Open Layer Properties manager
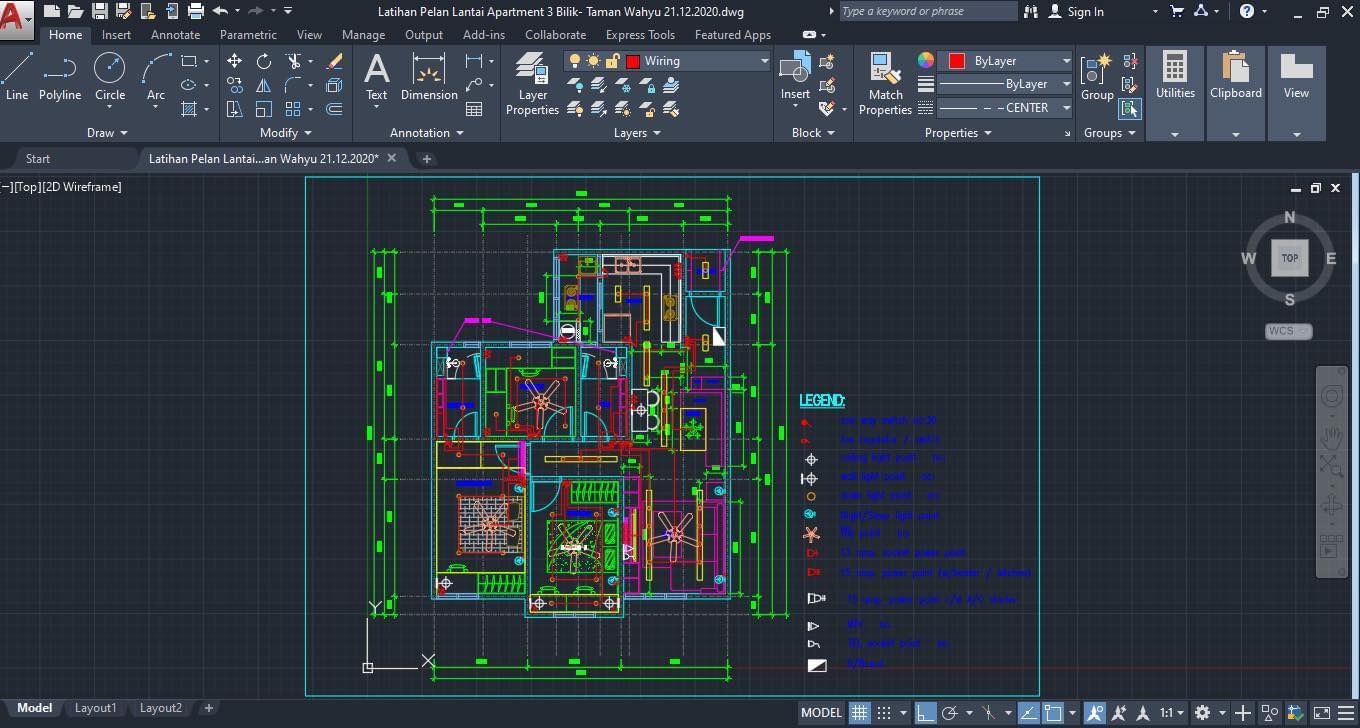The width and height of the screenshot is (1360, 728). [532, 84]
